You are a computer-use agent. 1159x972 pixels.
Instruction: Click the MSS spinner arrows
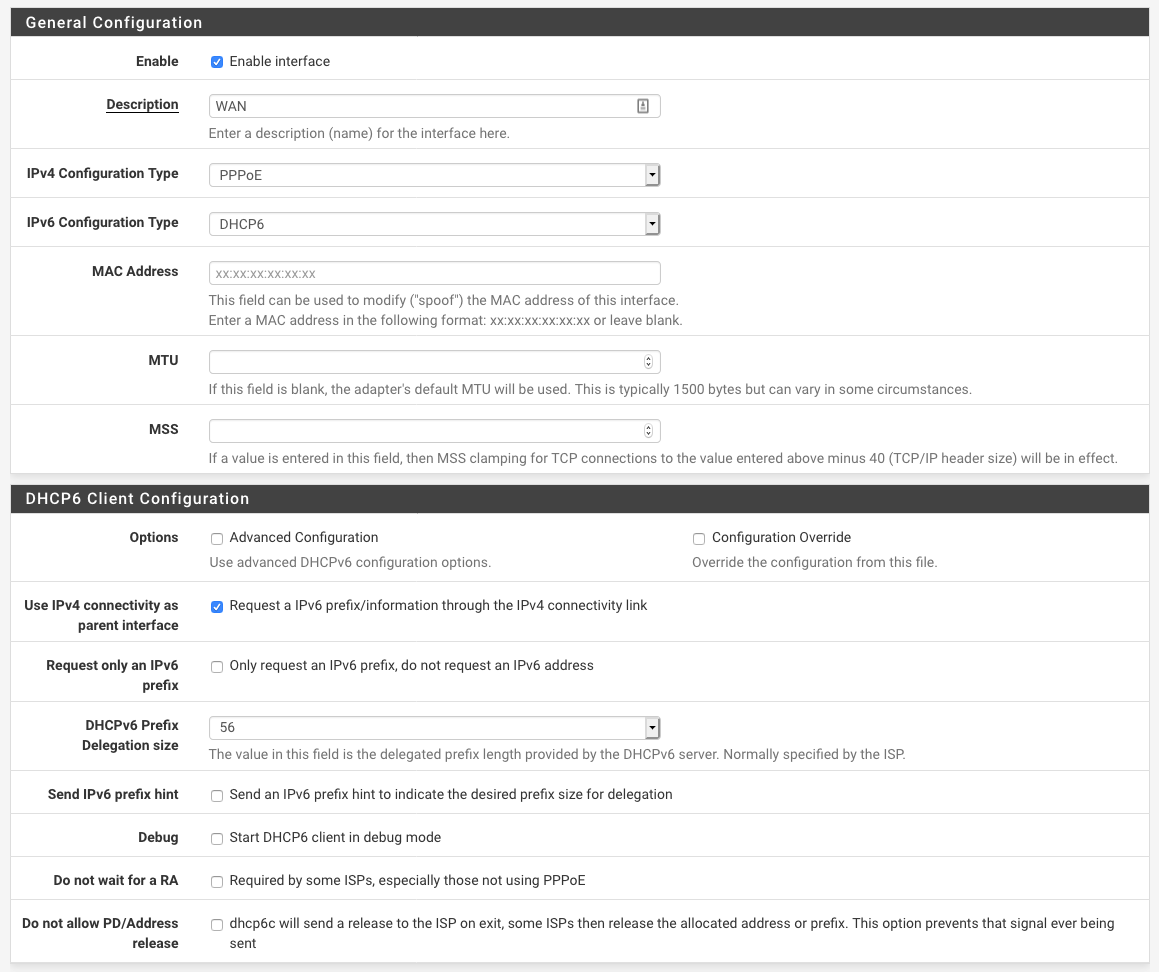click(648, 431)
